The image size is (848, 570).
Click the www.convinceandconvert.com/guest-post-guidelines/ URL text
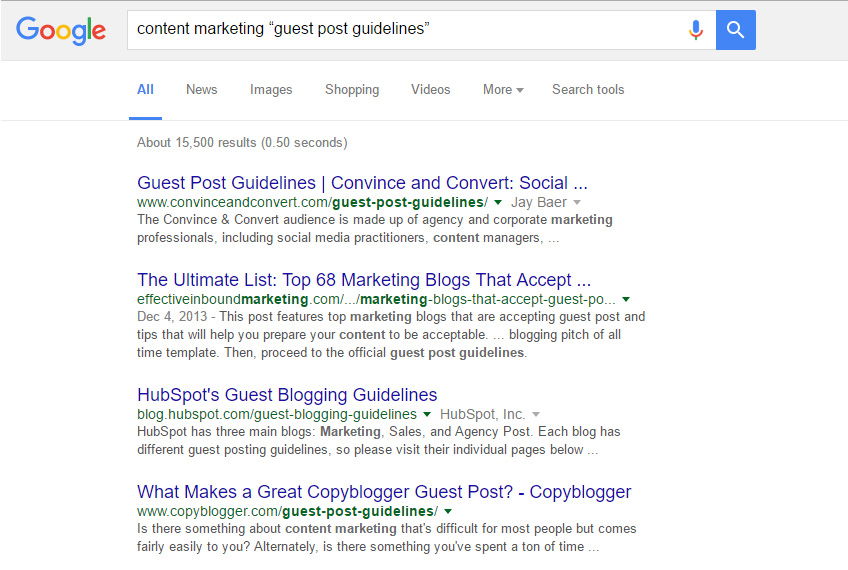(312, 202)
